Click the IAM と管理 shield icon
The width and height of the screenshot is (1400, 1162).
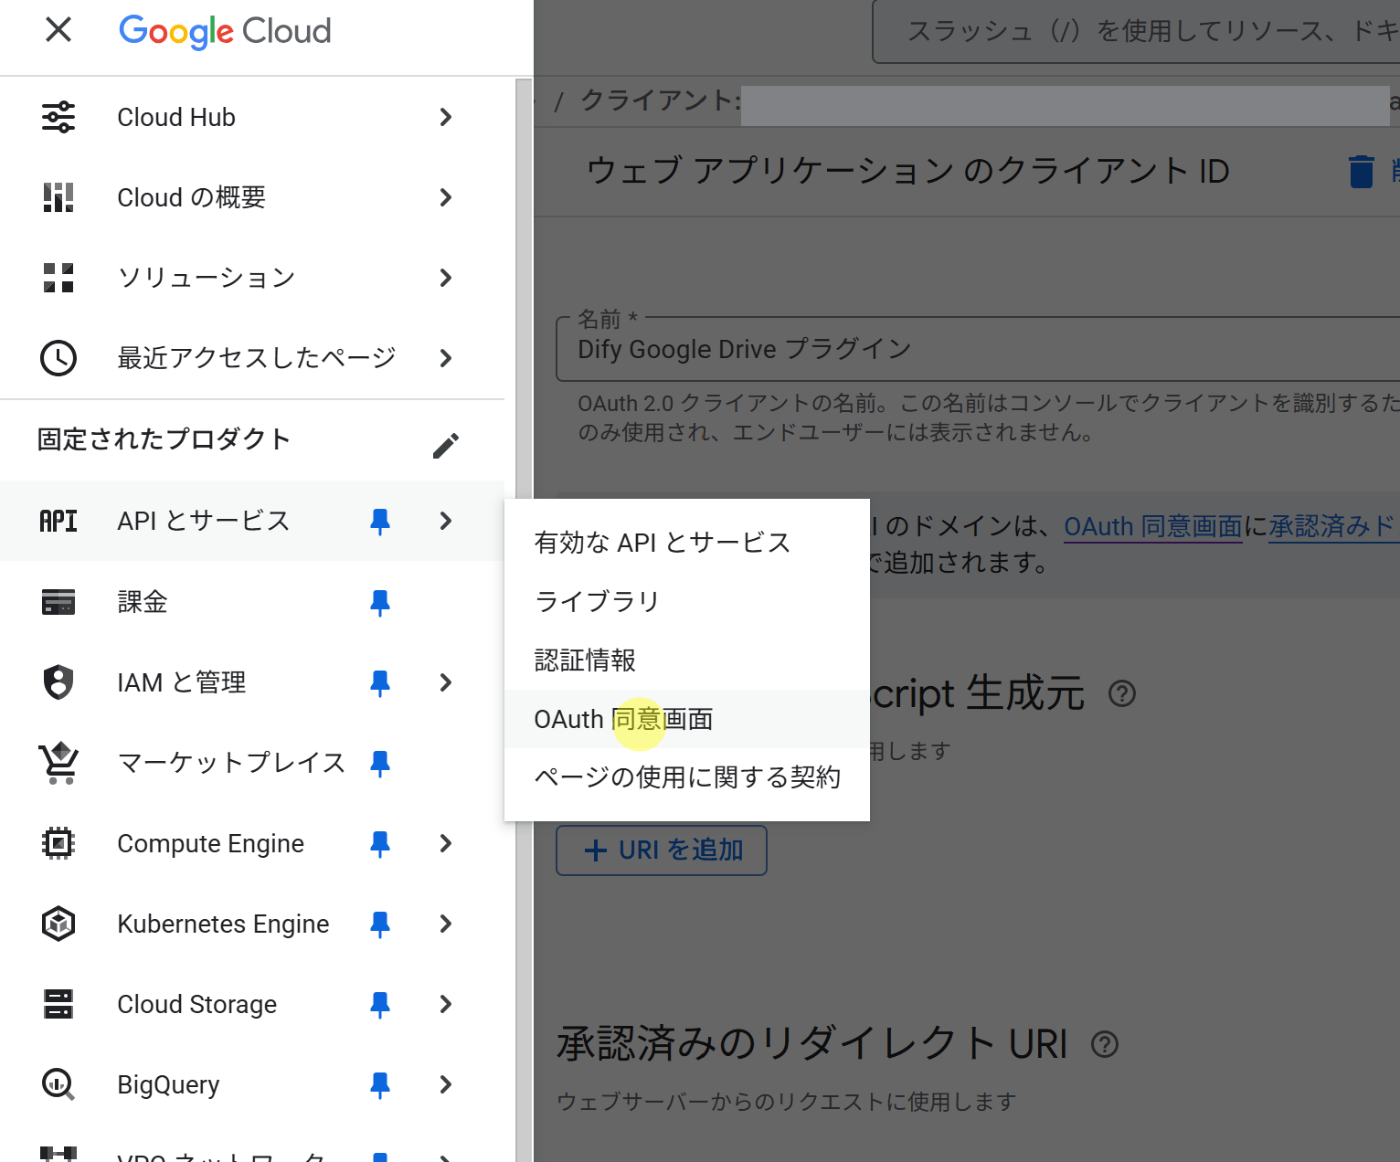[58, 682]
